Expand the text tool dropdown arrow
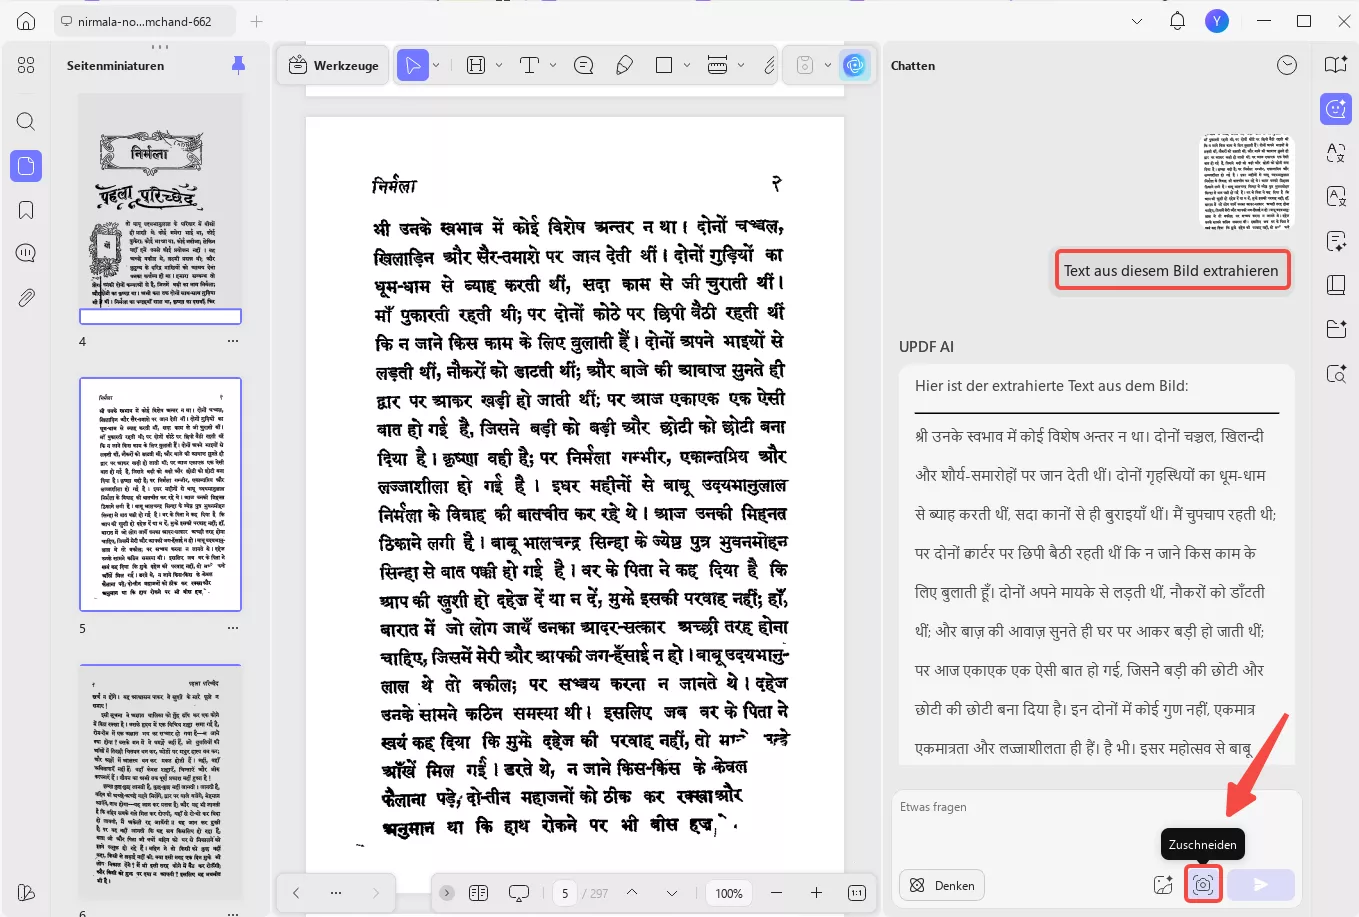 (x=553, y=65)
